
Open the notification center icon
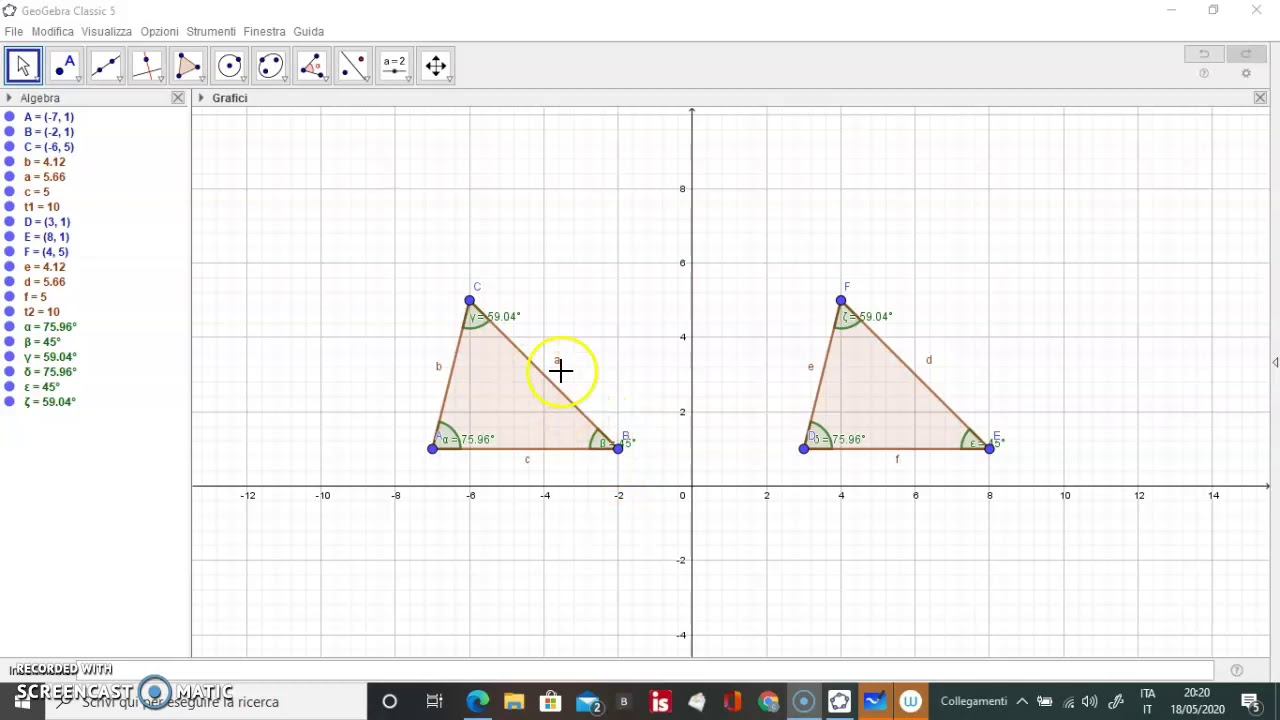click(x=1250, y=702)
